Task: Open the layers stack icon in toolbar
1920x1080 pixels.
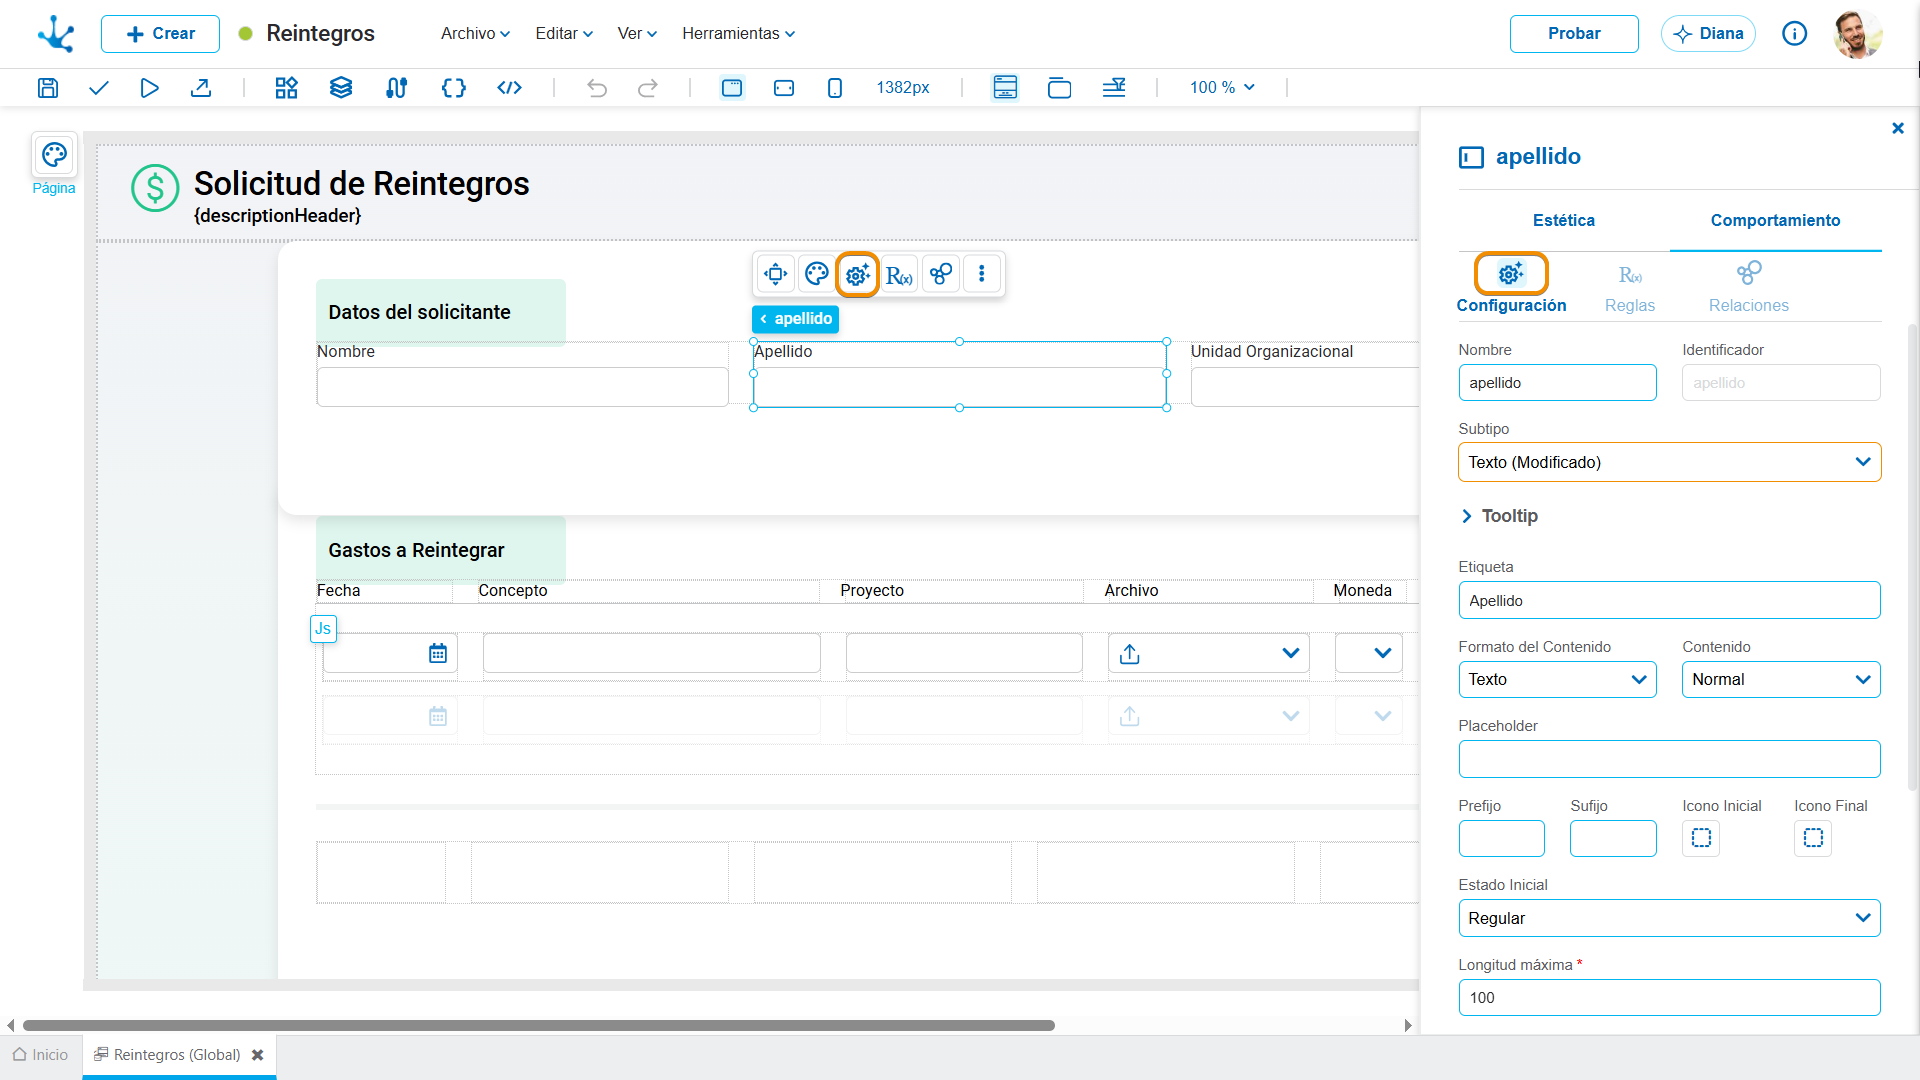Action: click(341, 88)
